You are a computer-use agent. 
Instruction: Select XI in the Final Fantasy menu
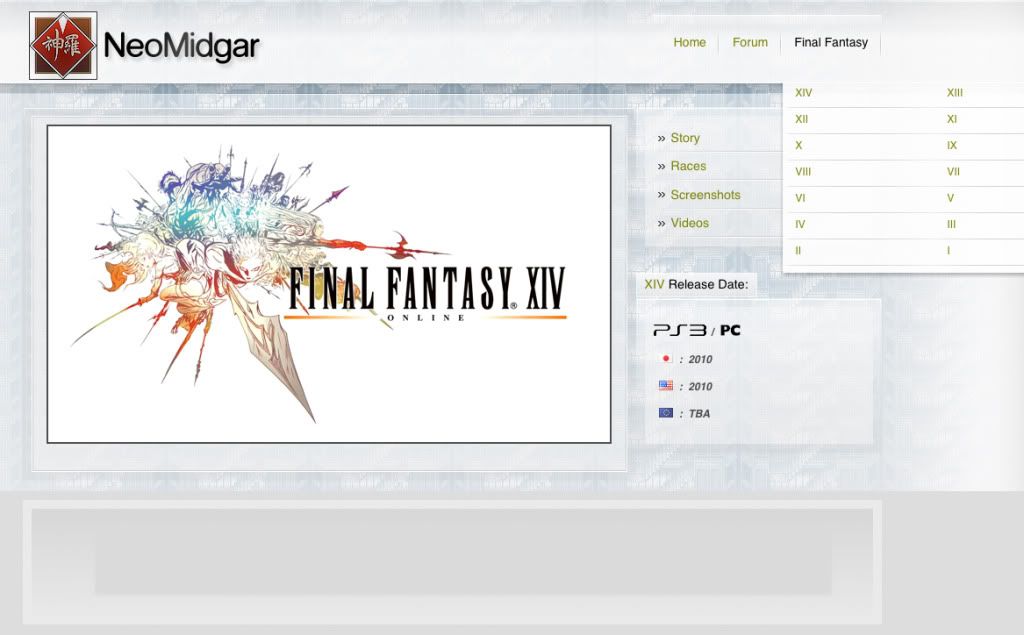pos(952,119)
